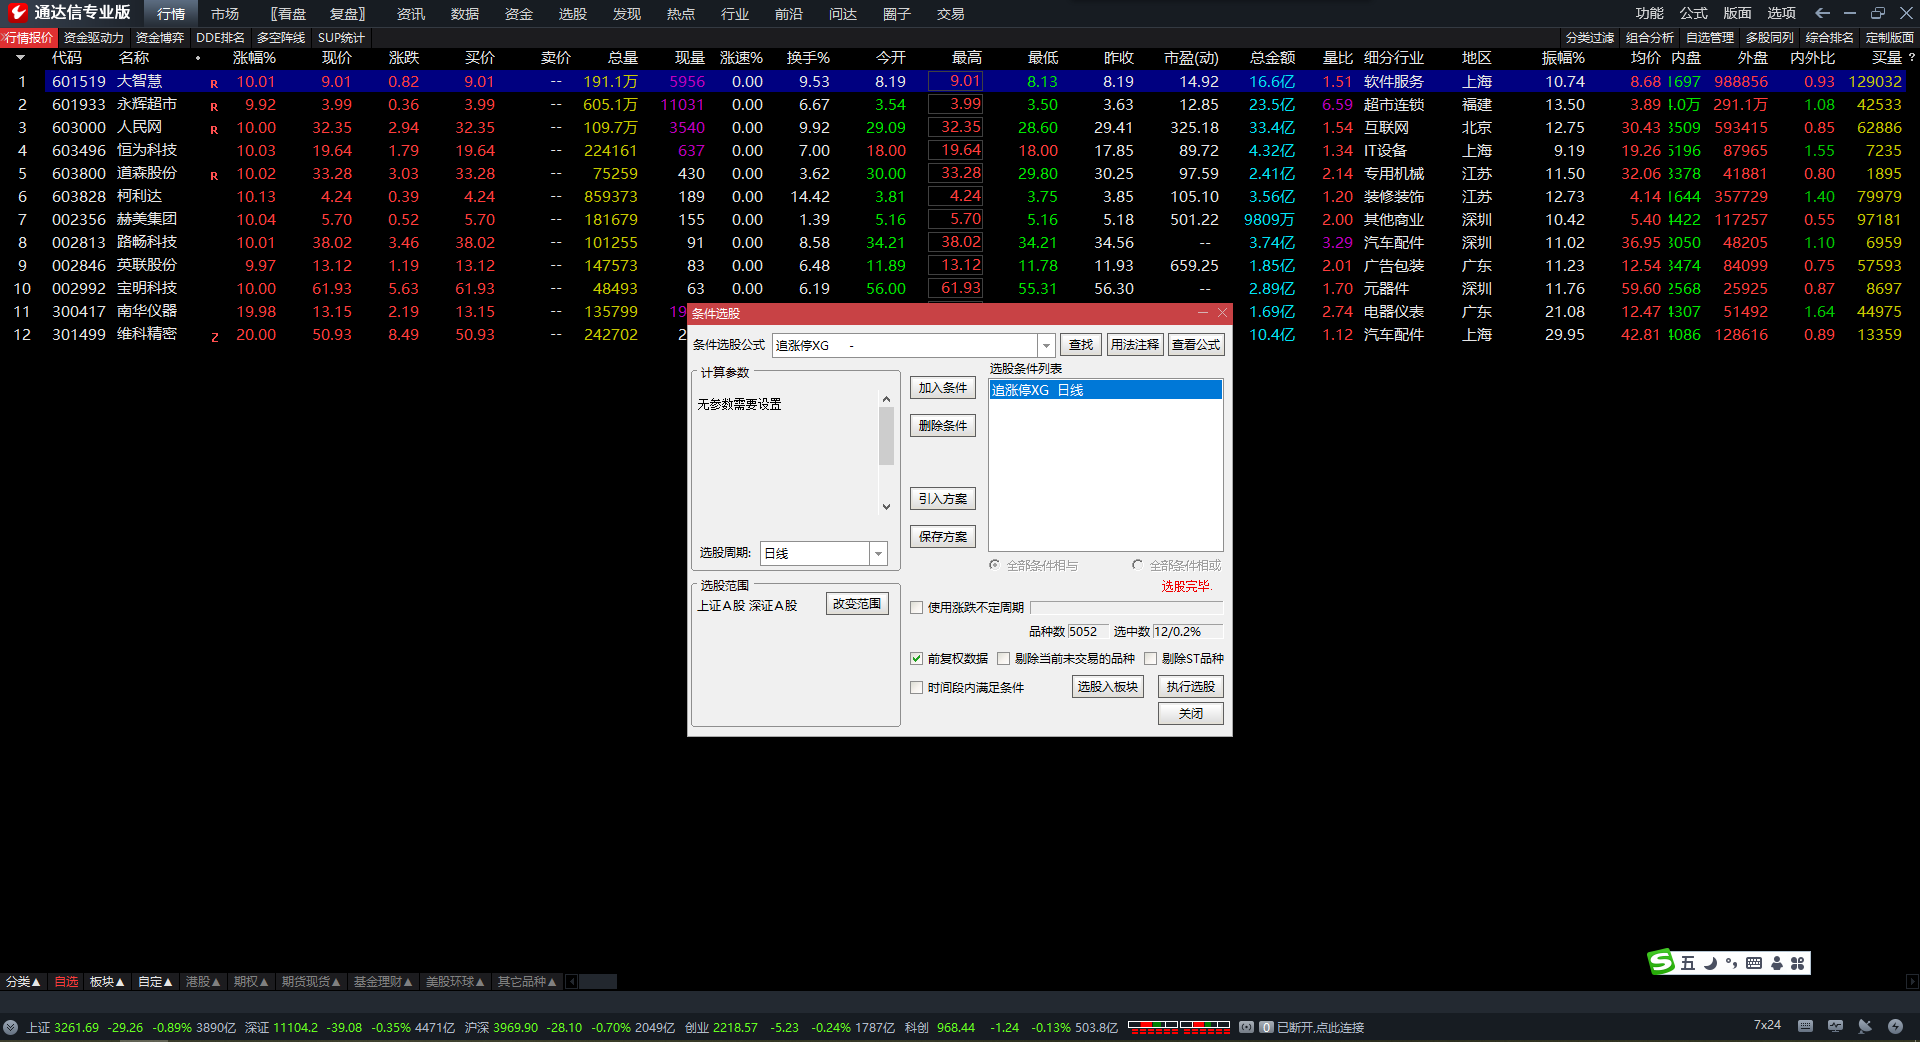This screenshot has width=1920, height=1042.
Task: Click the Sogou S logo on IME bar
Action: click(1661, 962)
